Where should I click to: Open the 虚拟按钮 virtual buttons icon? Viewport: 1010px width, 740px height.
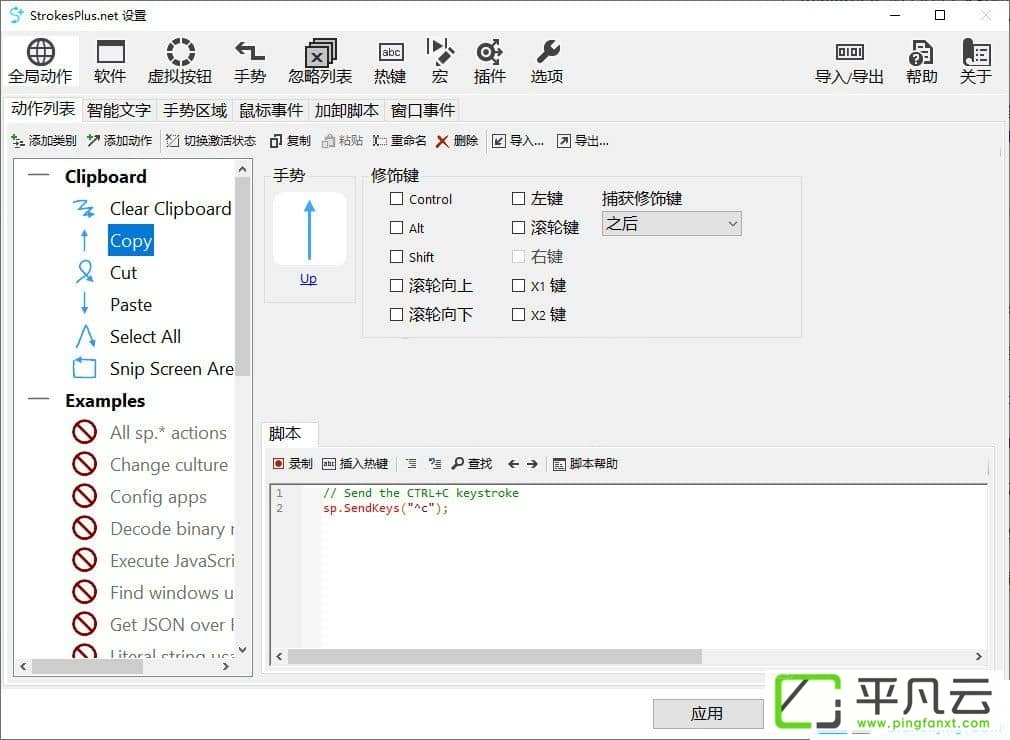coord(180,62)
